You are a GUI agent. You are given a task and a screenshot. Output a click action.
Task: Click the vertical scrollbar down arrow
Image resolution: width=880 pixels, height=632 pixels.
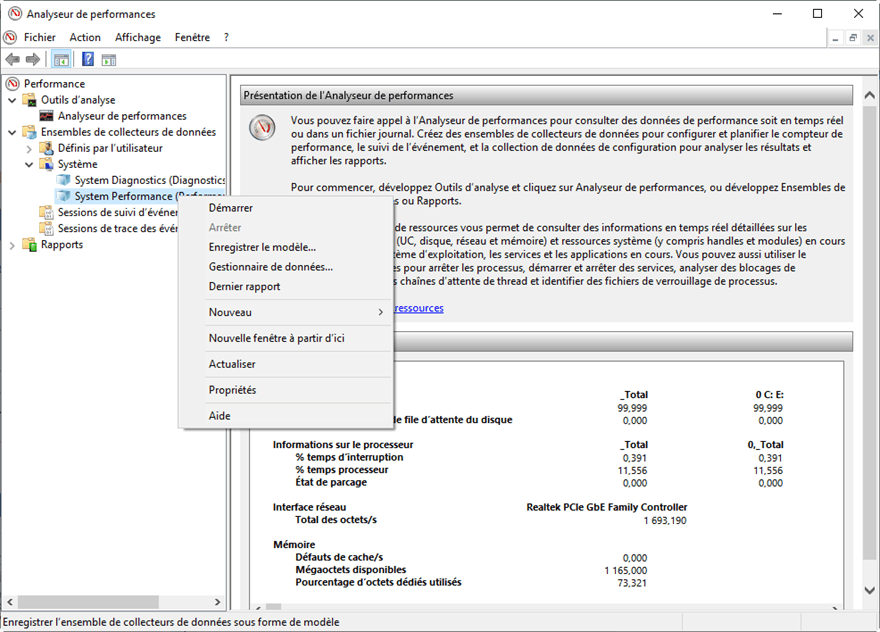869,590
